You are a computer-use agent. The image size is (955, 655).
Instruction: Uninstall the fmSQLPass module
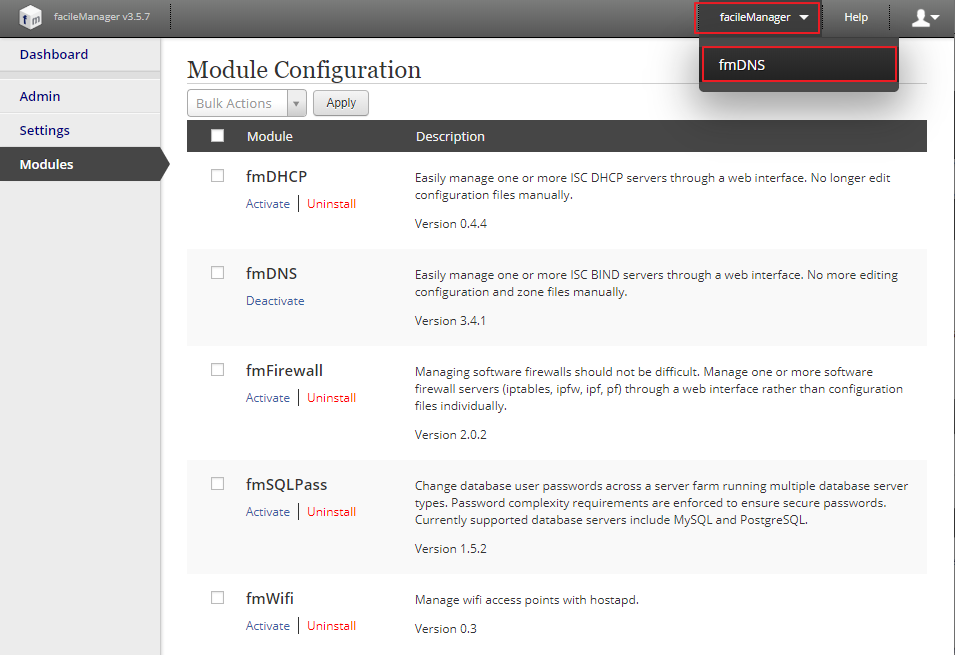(x=331, y=512)
